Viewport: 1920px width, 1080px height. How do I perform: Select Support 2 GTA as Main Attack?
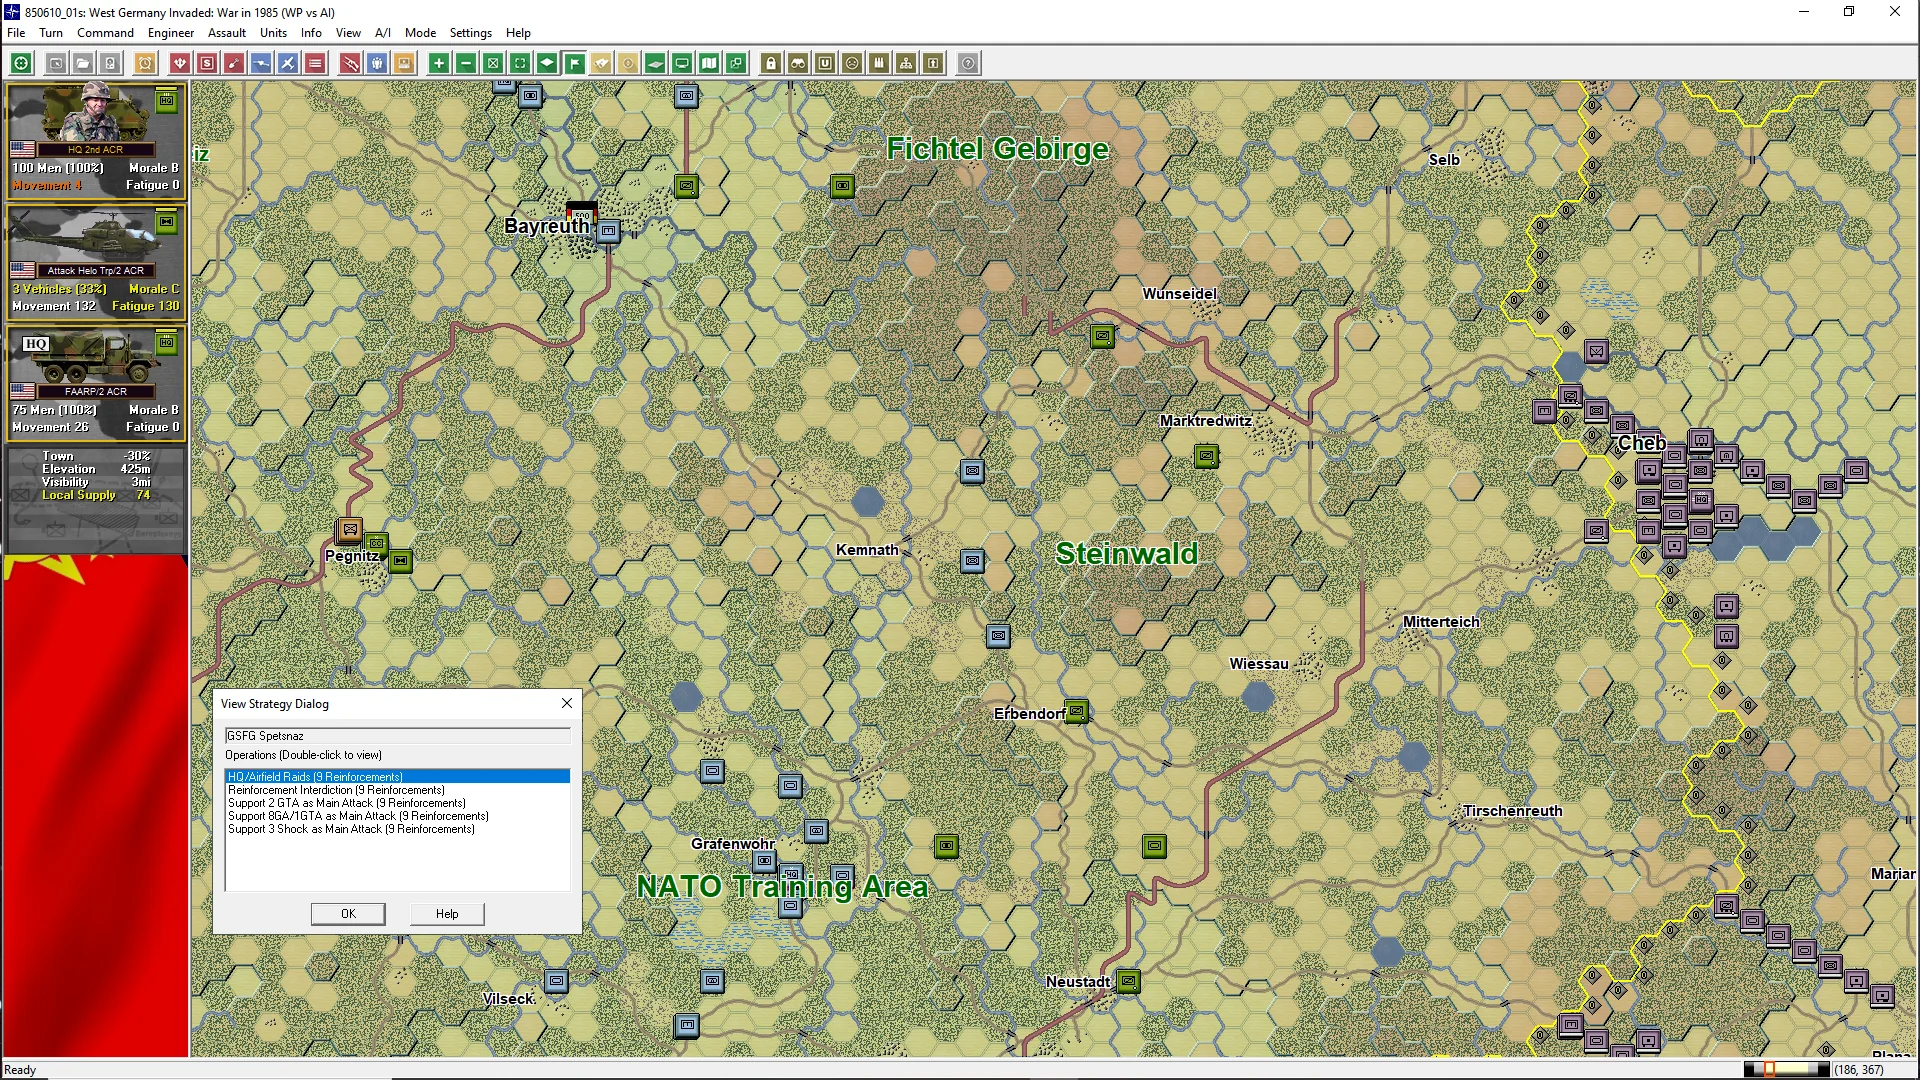[x=398, y=802]
